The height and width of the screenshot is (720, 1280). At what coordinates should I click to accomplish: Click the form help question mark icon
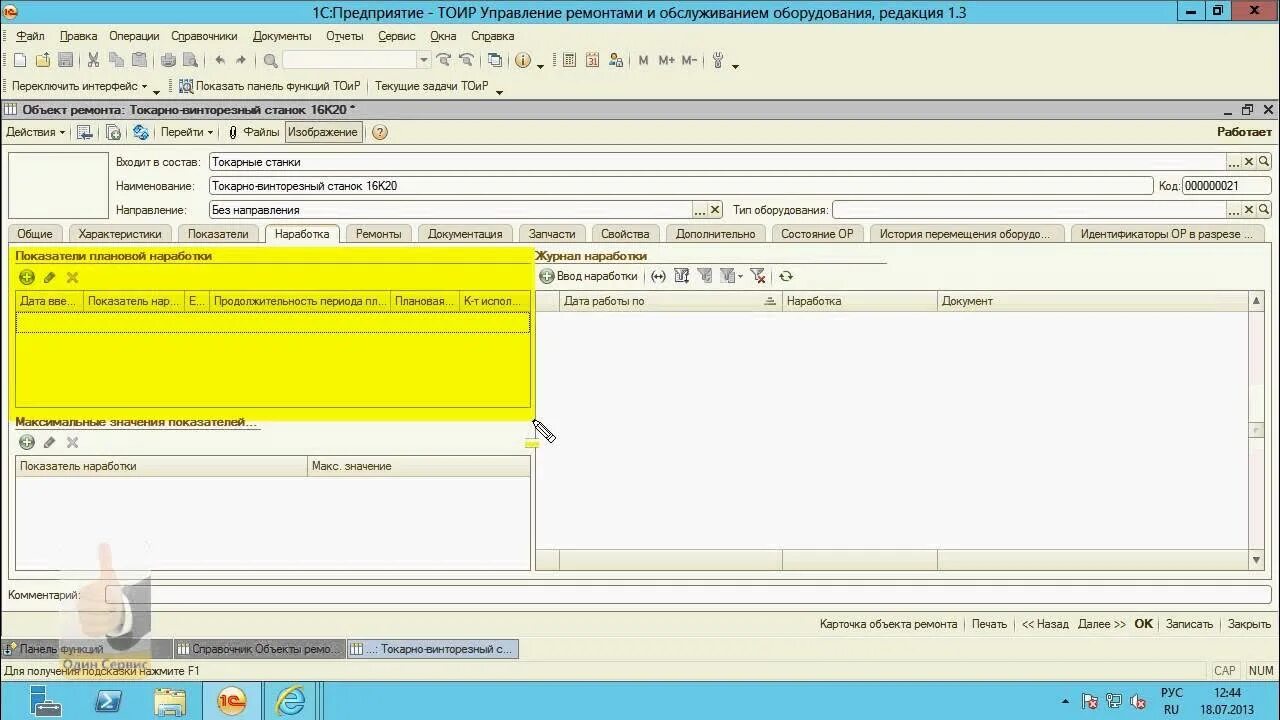tap(380, 132)
